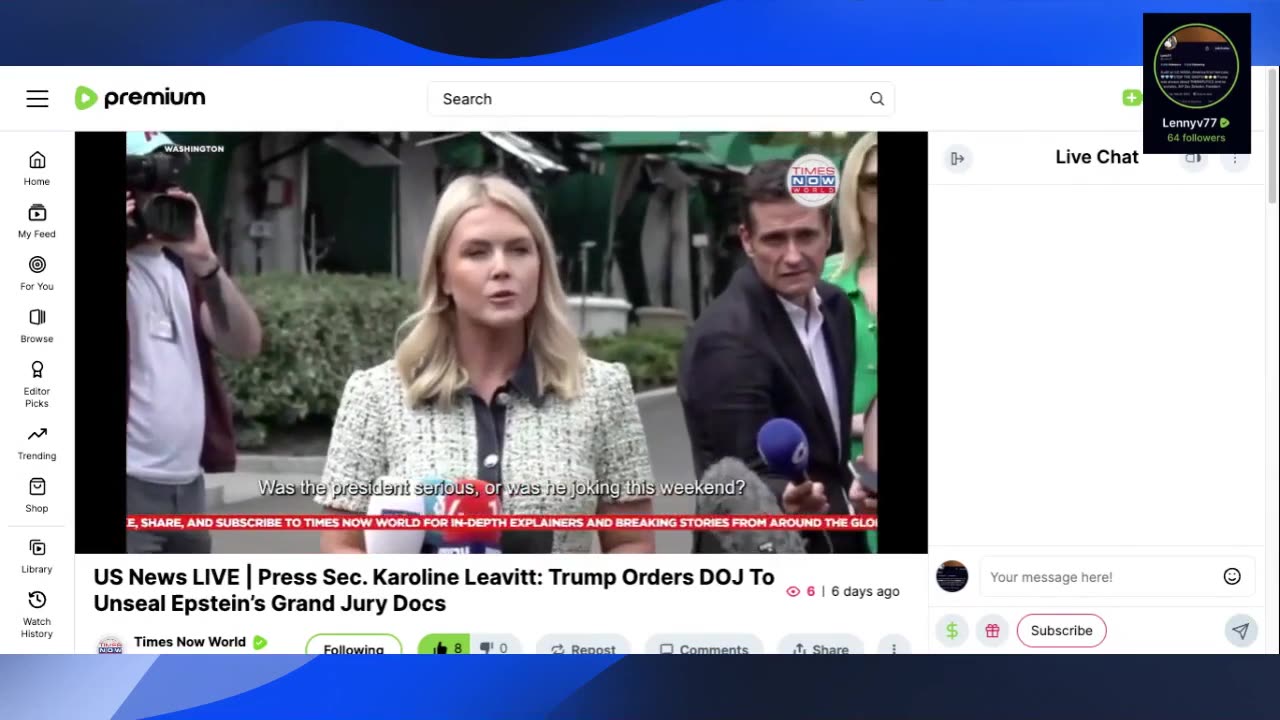
Task: Open For You in sidebar
Action: [x=37, y=273]
